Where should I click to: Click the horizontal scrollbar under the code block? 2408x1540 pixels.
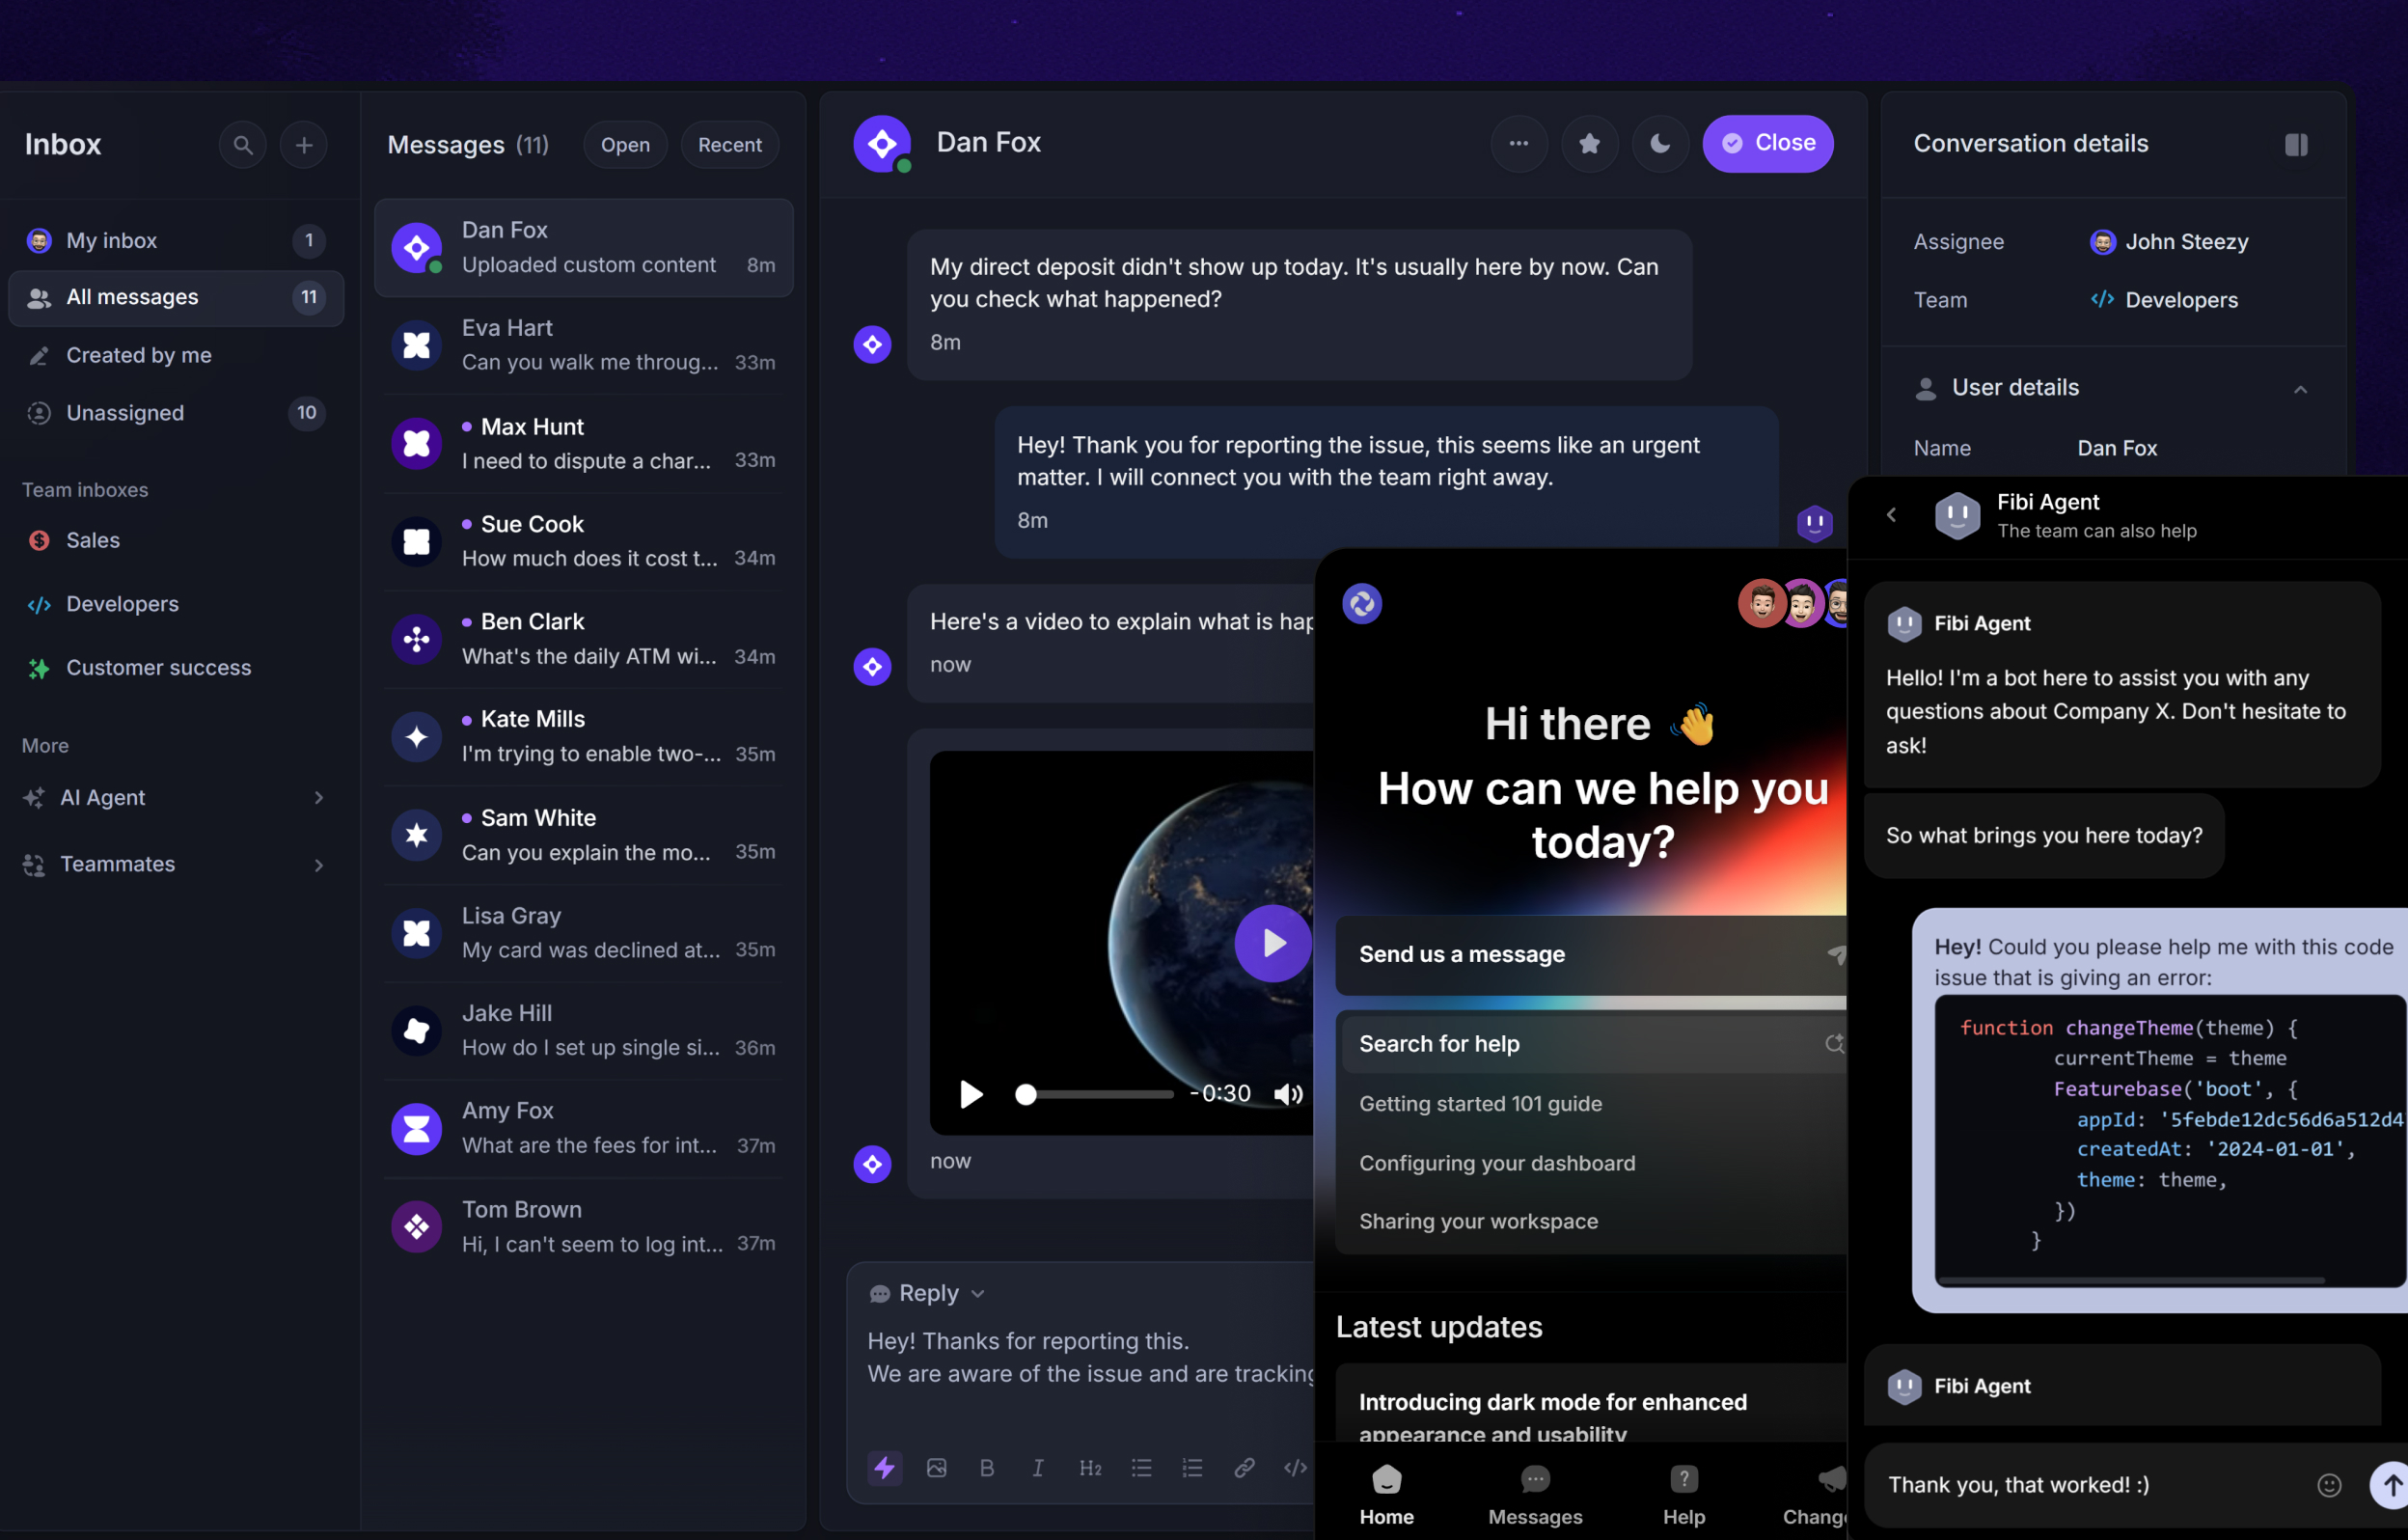tap(2132, 1280)
